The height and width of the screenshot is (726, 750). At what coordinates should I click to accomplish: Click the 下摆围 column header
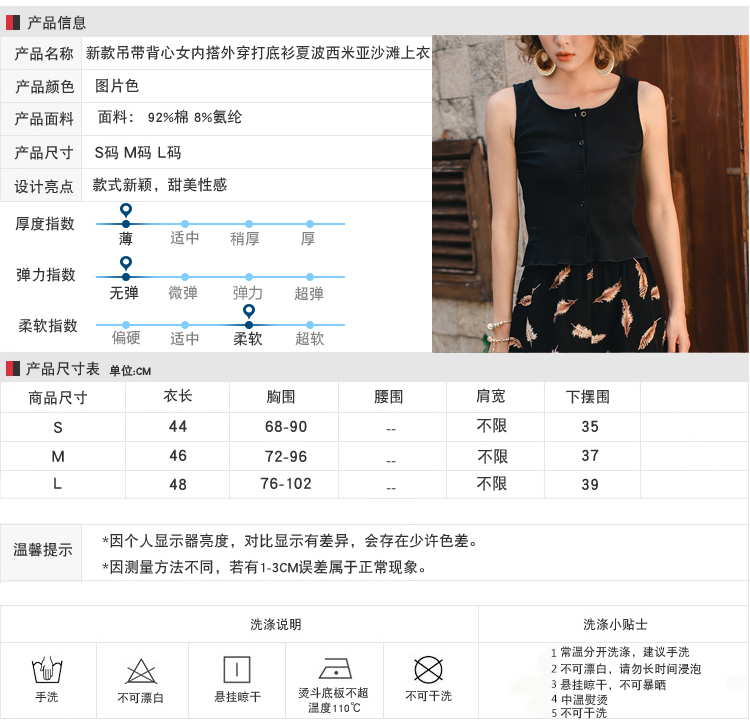tap(588, 396)
